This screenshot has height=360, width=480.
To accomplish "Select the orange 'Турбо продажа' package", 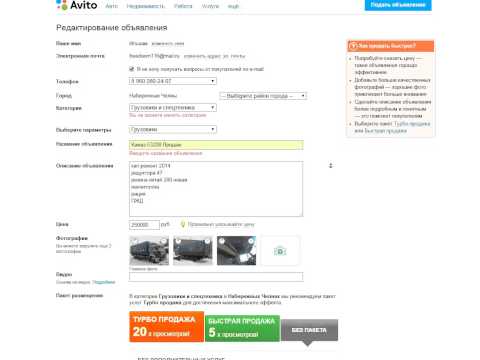I will (166, 327).
